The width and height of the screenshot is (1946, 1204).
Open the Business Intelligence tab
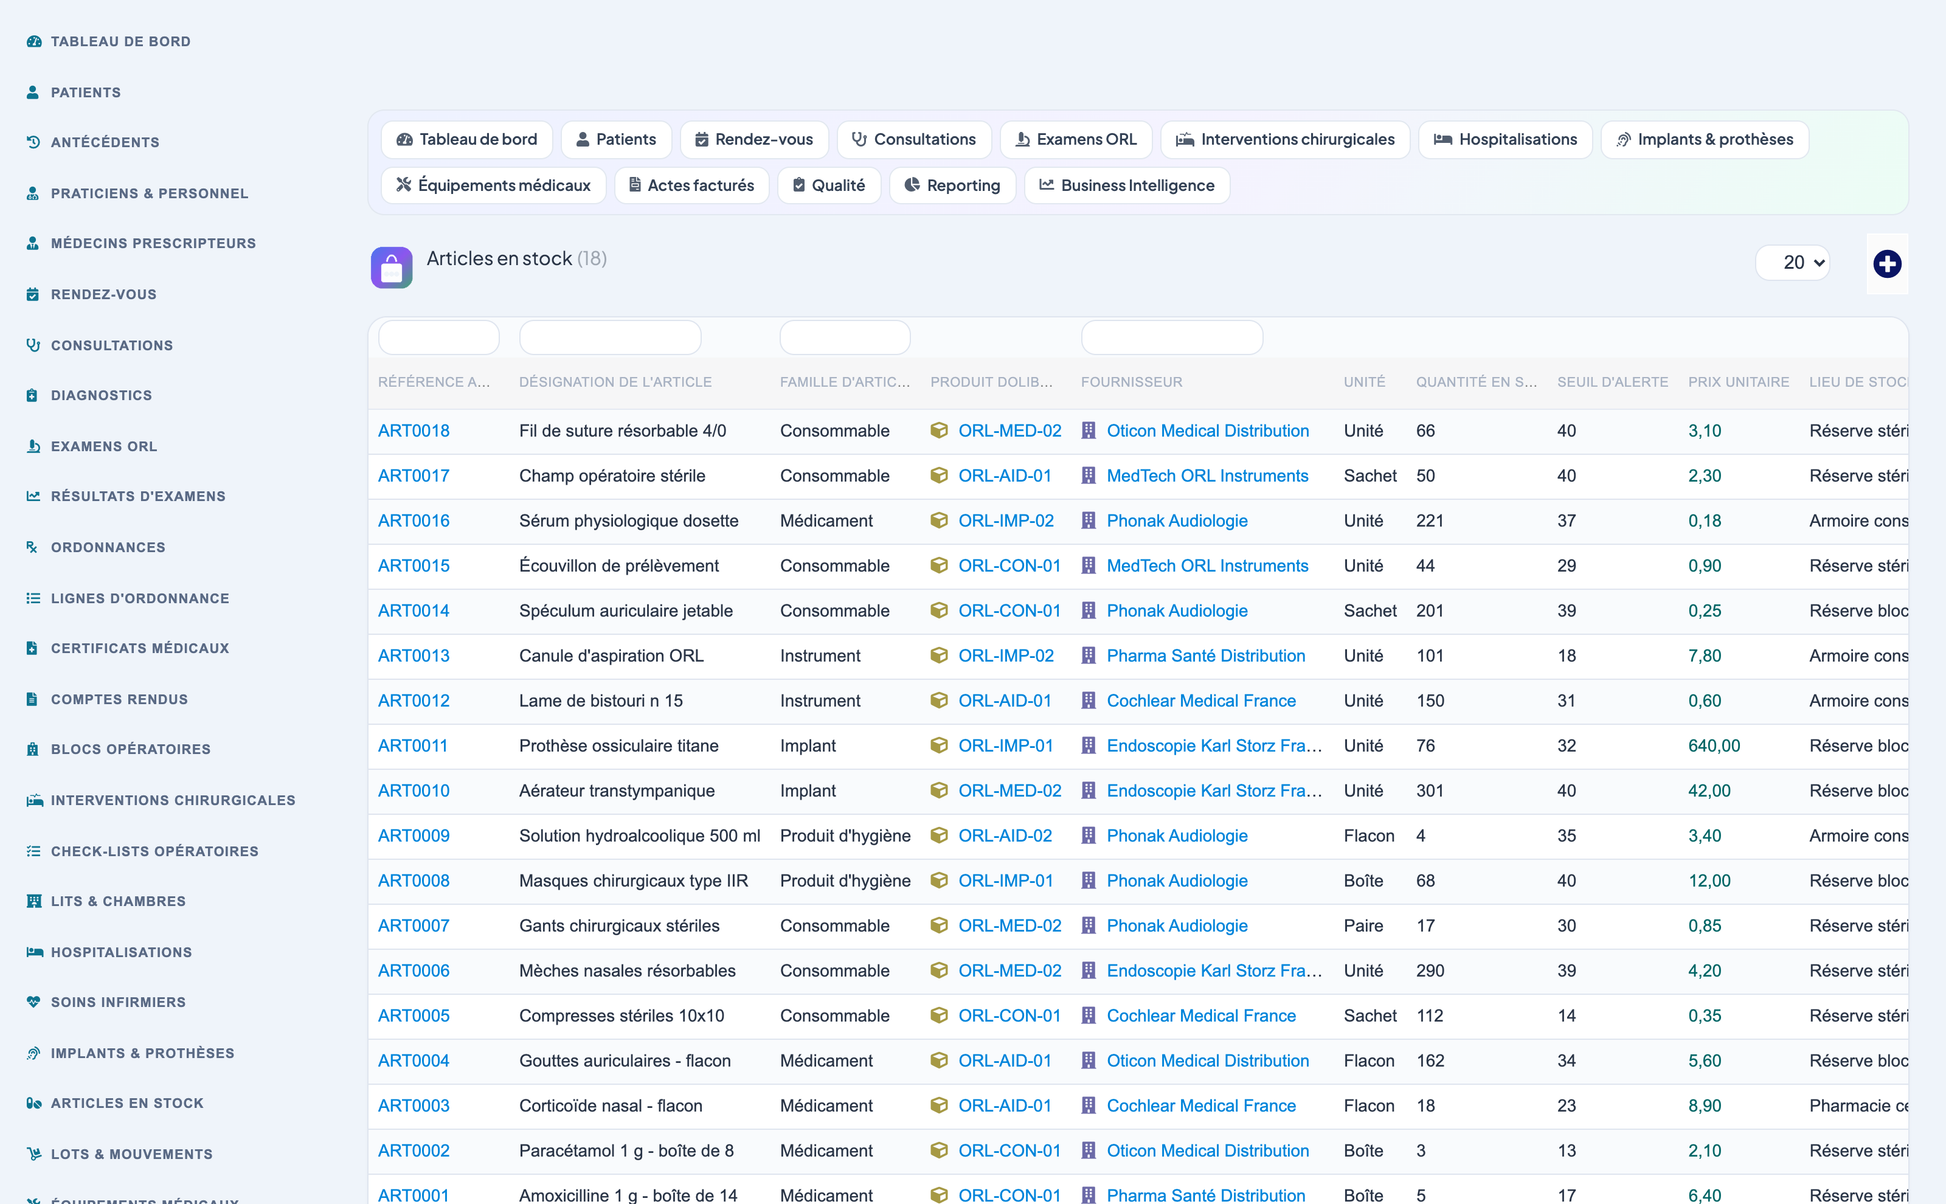(x=1127, y=185)
